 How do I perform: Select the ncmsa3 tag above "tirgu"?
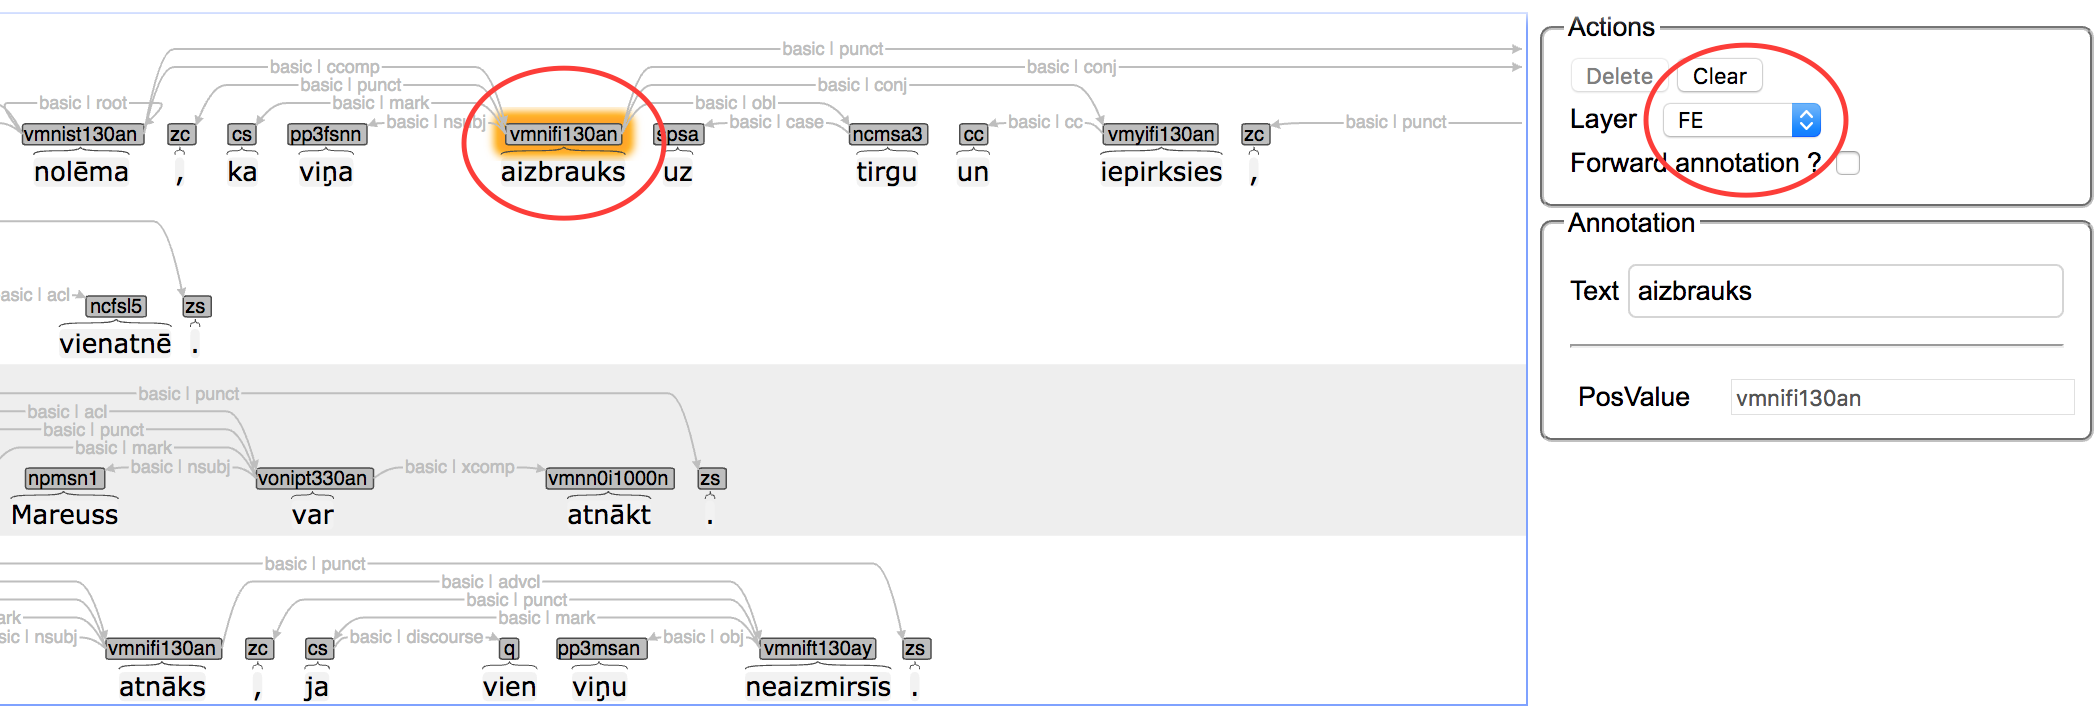(x=888, y=133)
